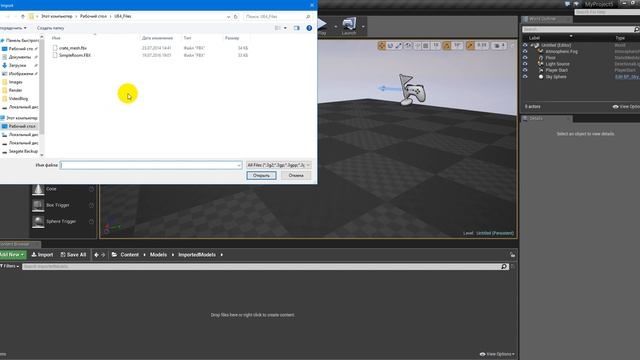Click ImportedModels in the content path

point(197,255)
